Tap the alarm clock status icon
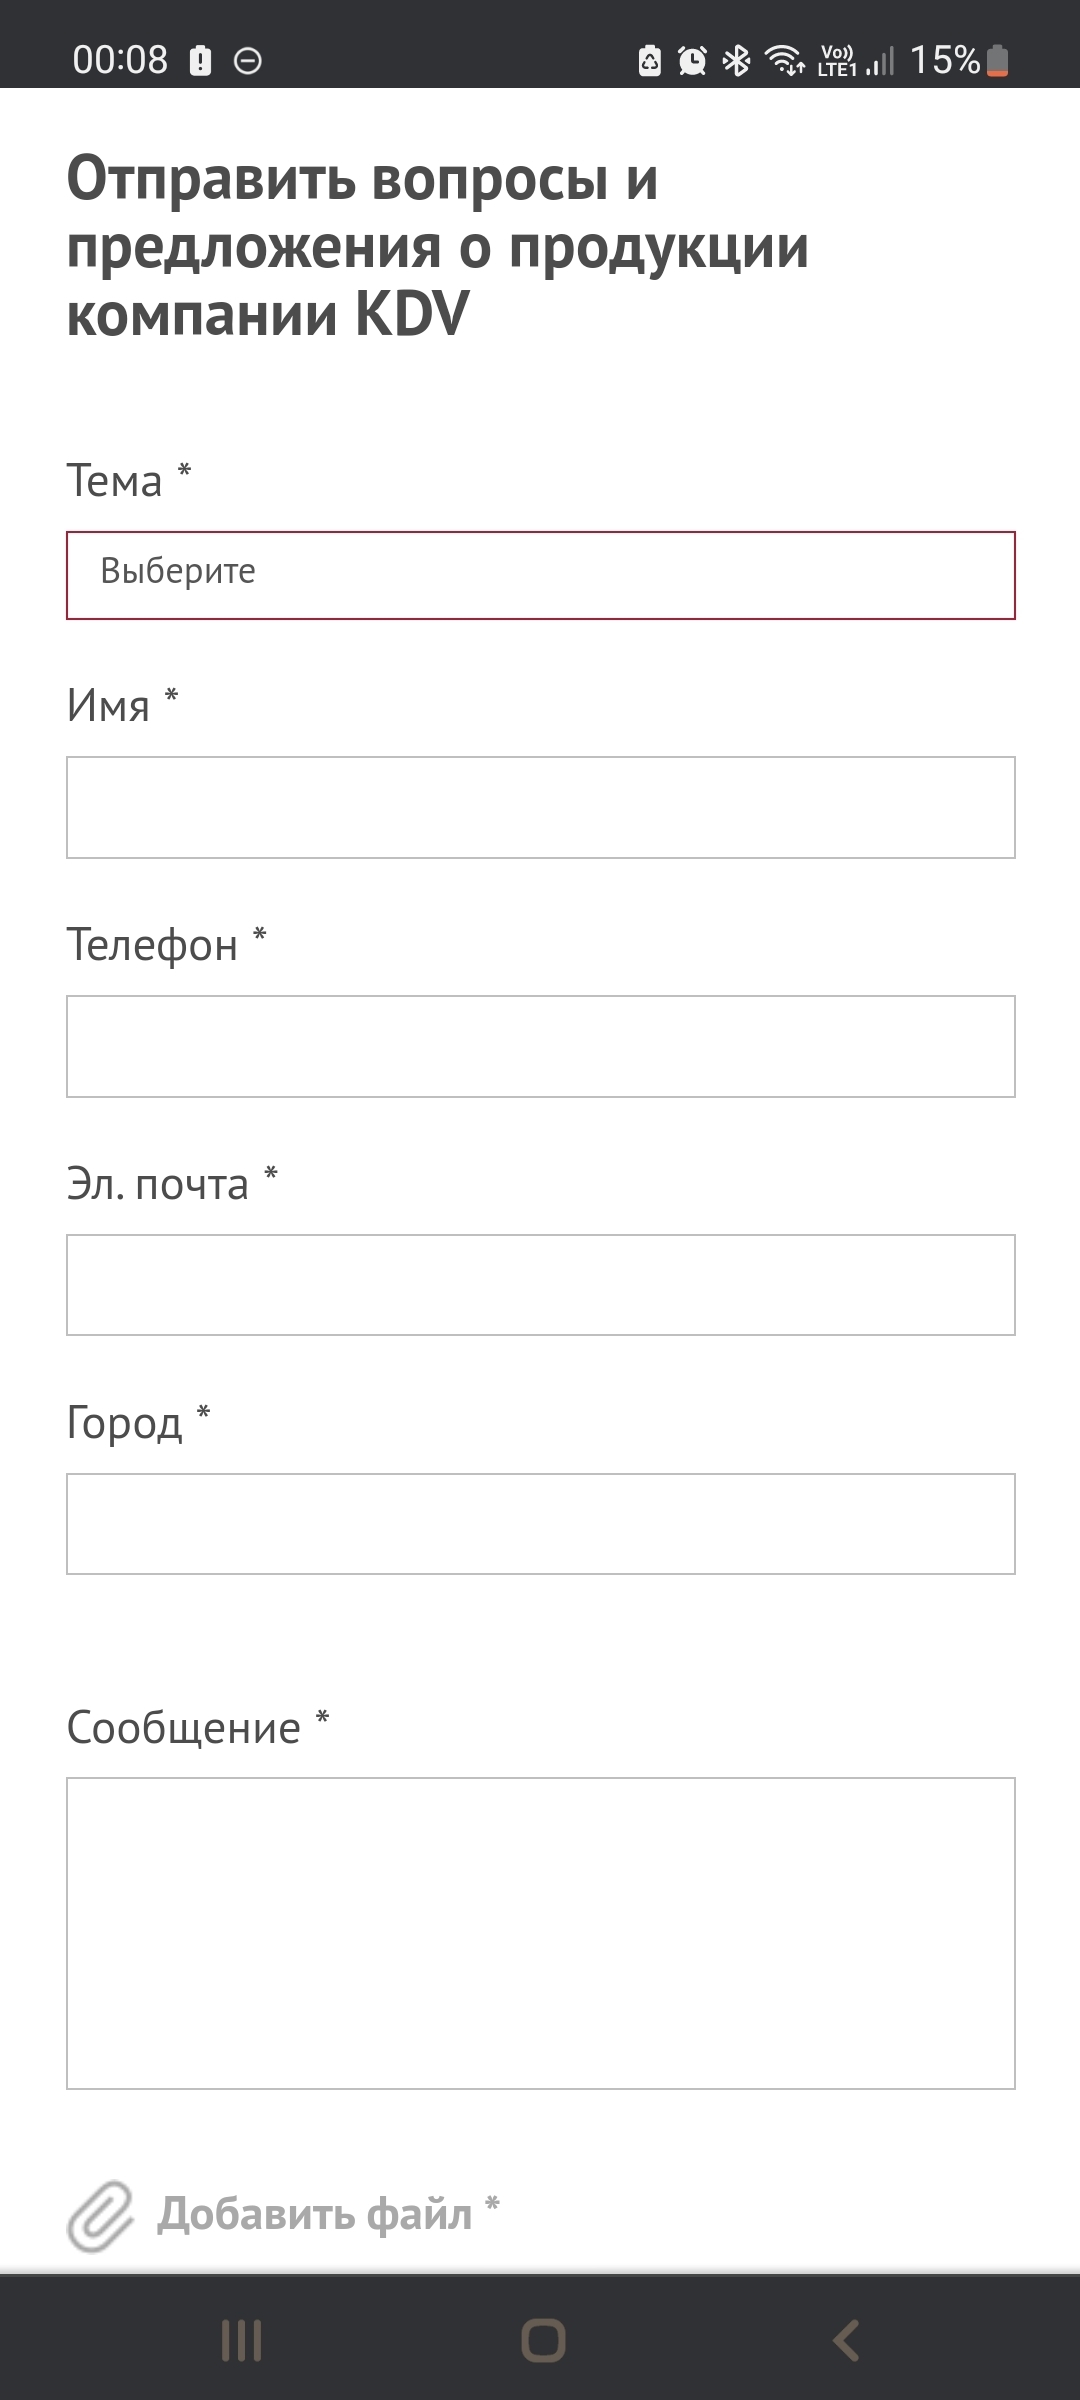 pos(692,61)
